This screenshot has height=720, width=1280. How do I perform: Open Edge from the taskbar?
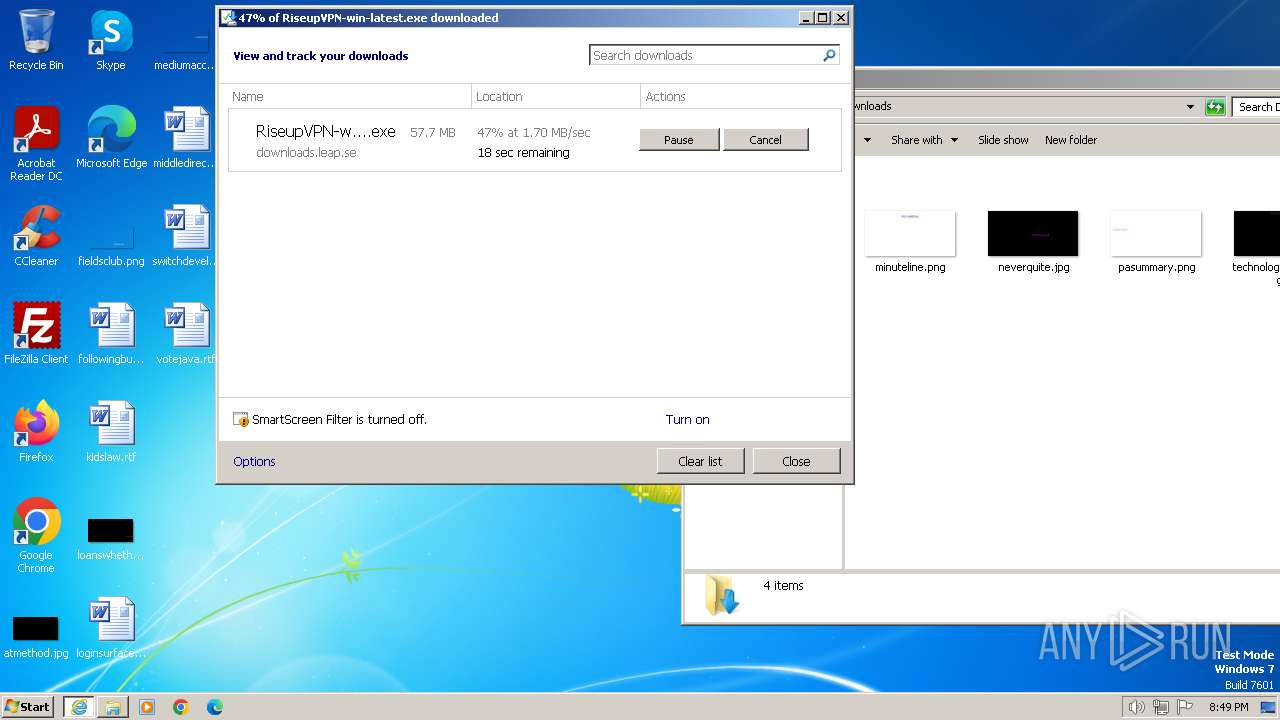click(x=215, y=707)
